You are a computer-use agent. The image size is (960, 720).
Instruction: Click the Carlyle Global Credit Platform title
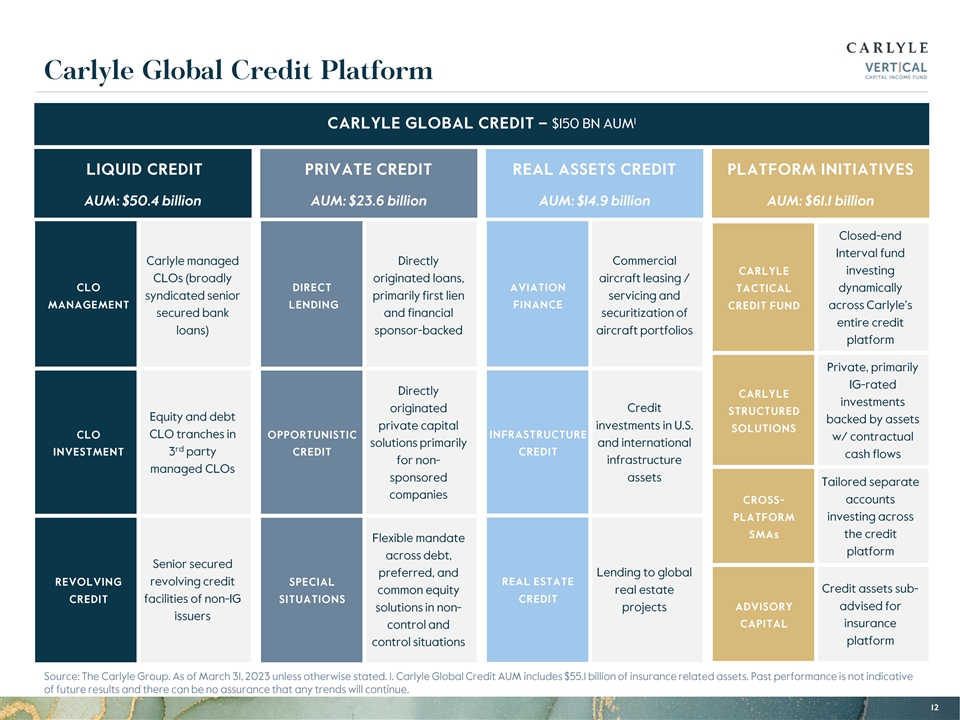(x=238, y=70)
